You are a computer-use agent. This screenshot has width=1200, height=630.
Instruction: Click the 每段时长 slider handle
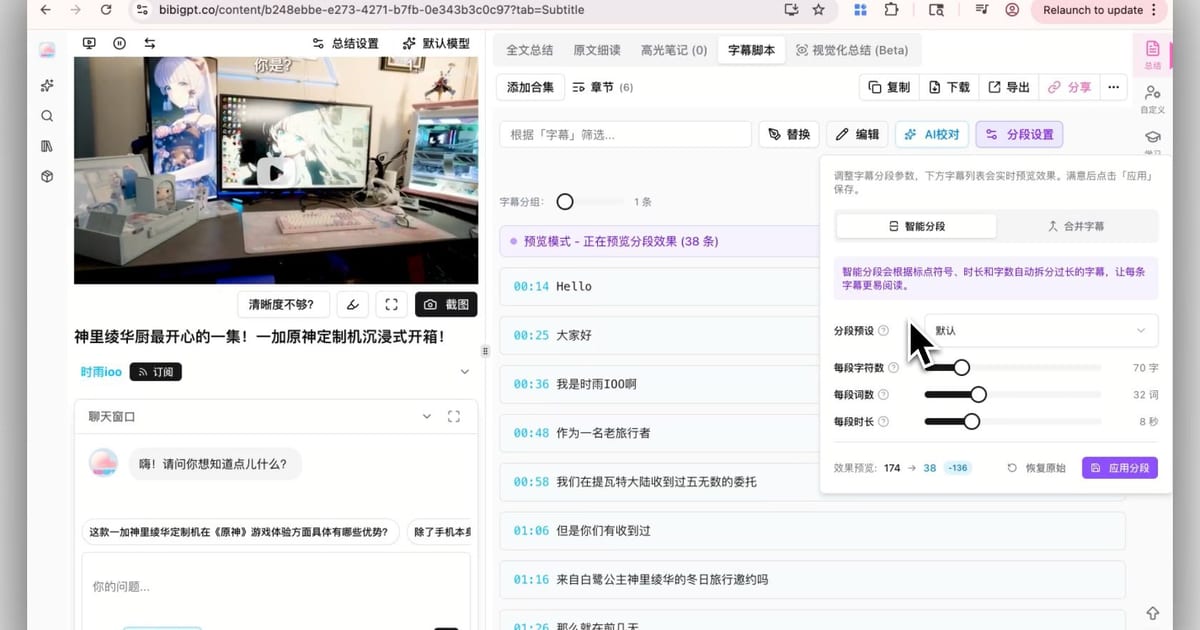click(971, 422)
